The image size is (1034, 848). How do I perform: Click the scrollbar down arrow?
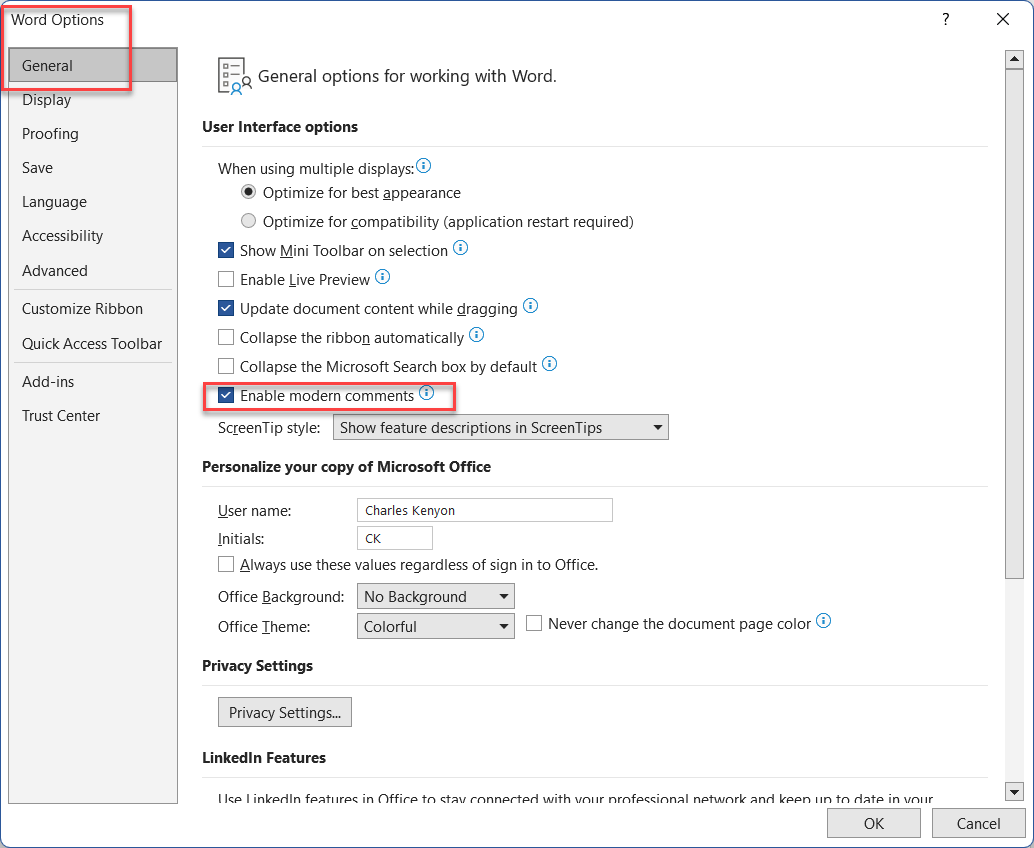click(x=1014, y=791)
